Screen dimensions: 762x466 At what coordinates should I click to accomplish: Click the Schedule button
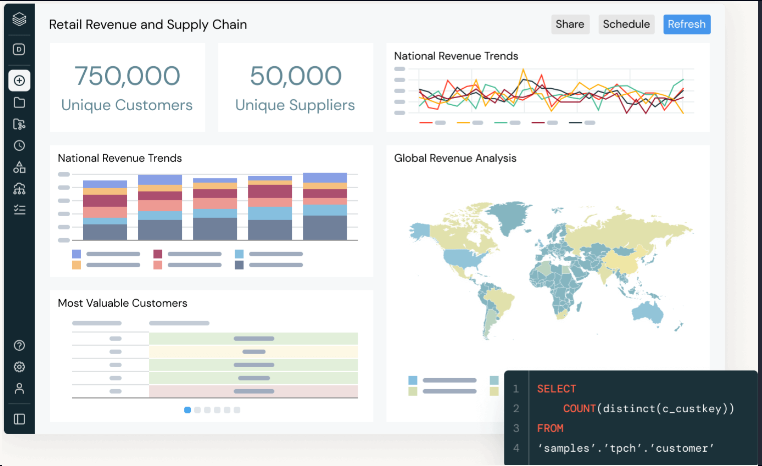point(626,25)
